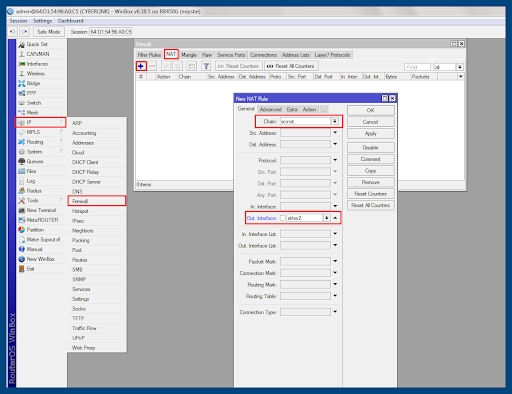Open Radius in the sidebar

tap(34, 191)
